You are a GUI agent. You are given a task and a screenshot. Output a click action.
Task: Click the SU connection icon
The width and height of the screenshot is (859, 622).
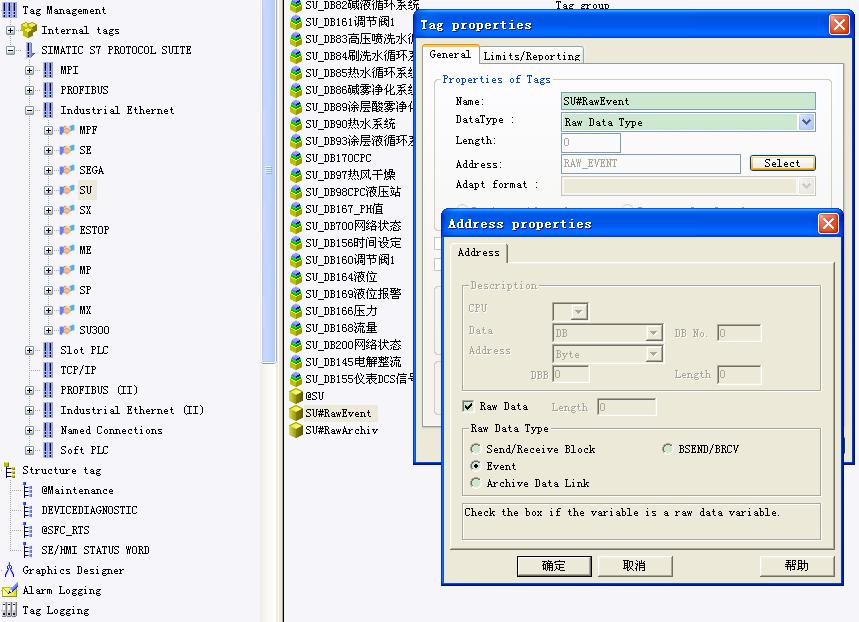67,190
